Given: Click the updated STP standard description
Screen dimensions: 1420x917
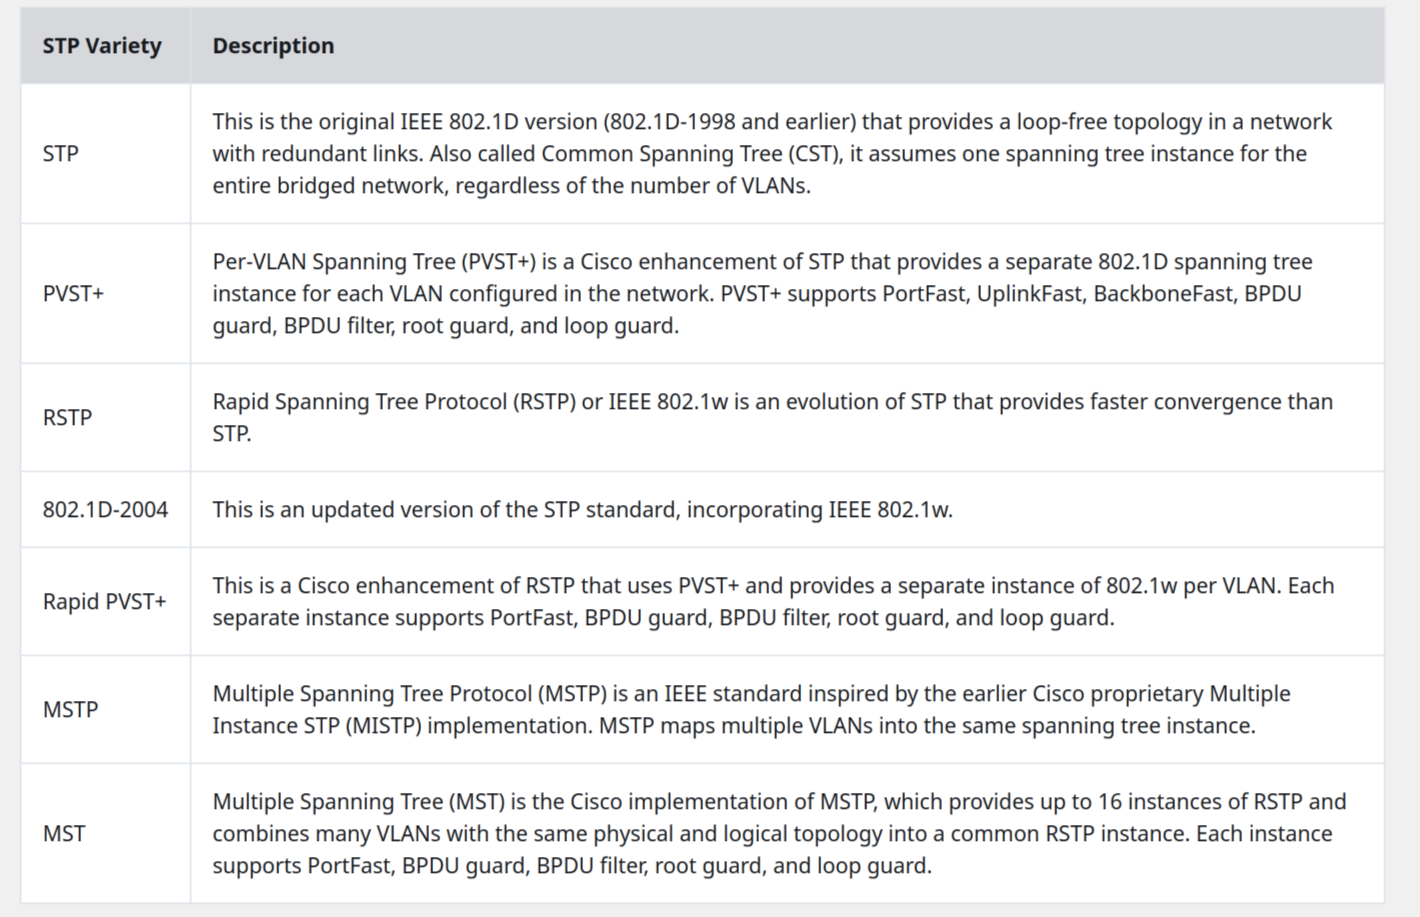Looking at the screenshot, I should click(582, 510).
